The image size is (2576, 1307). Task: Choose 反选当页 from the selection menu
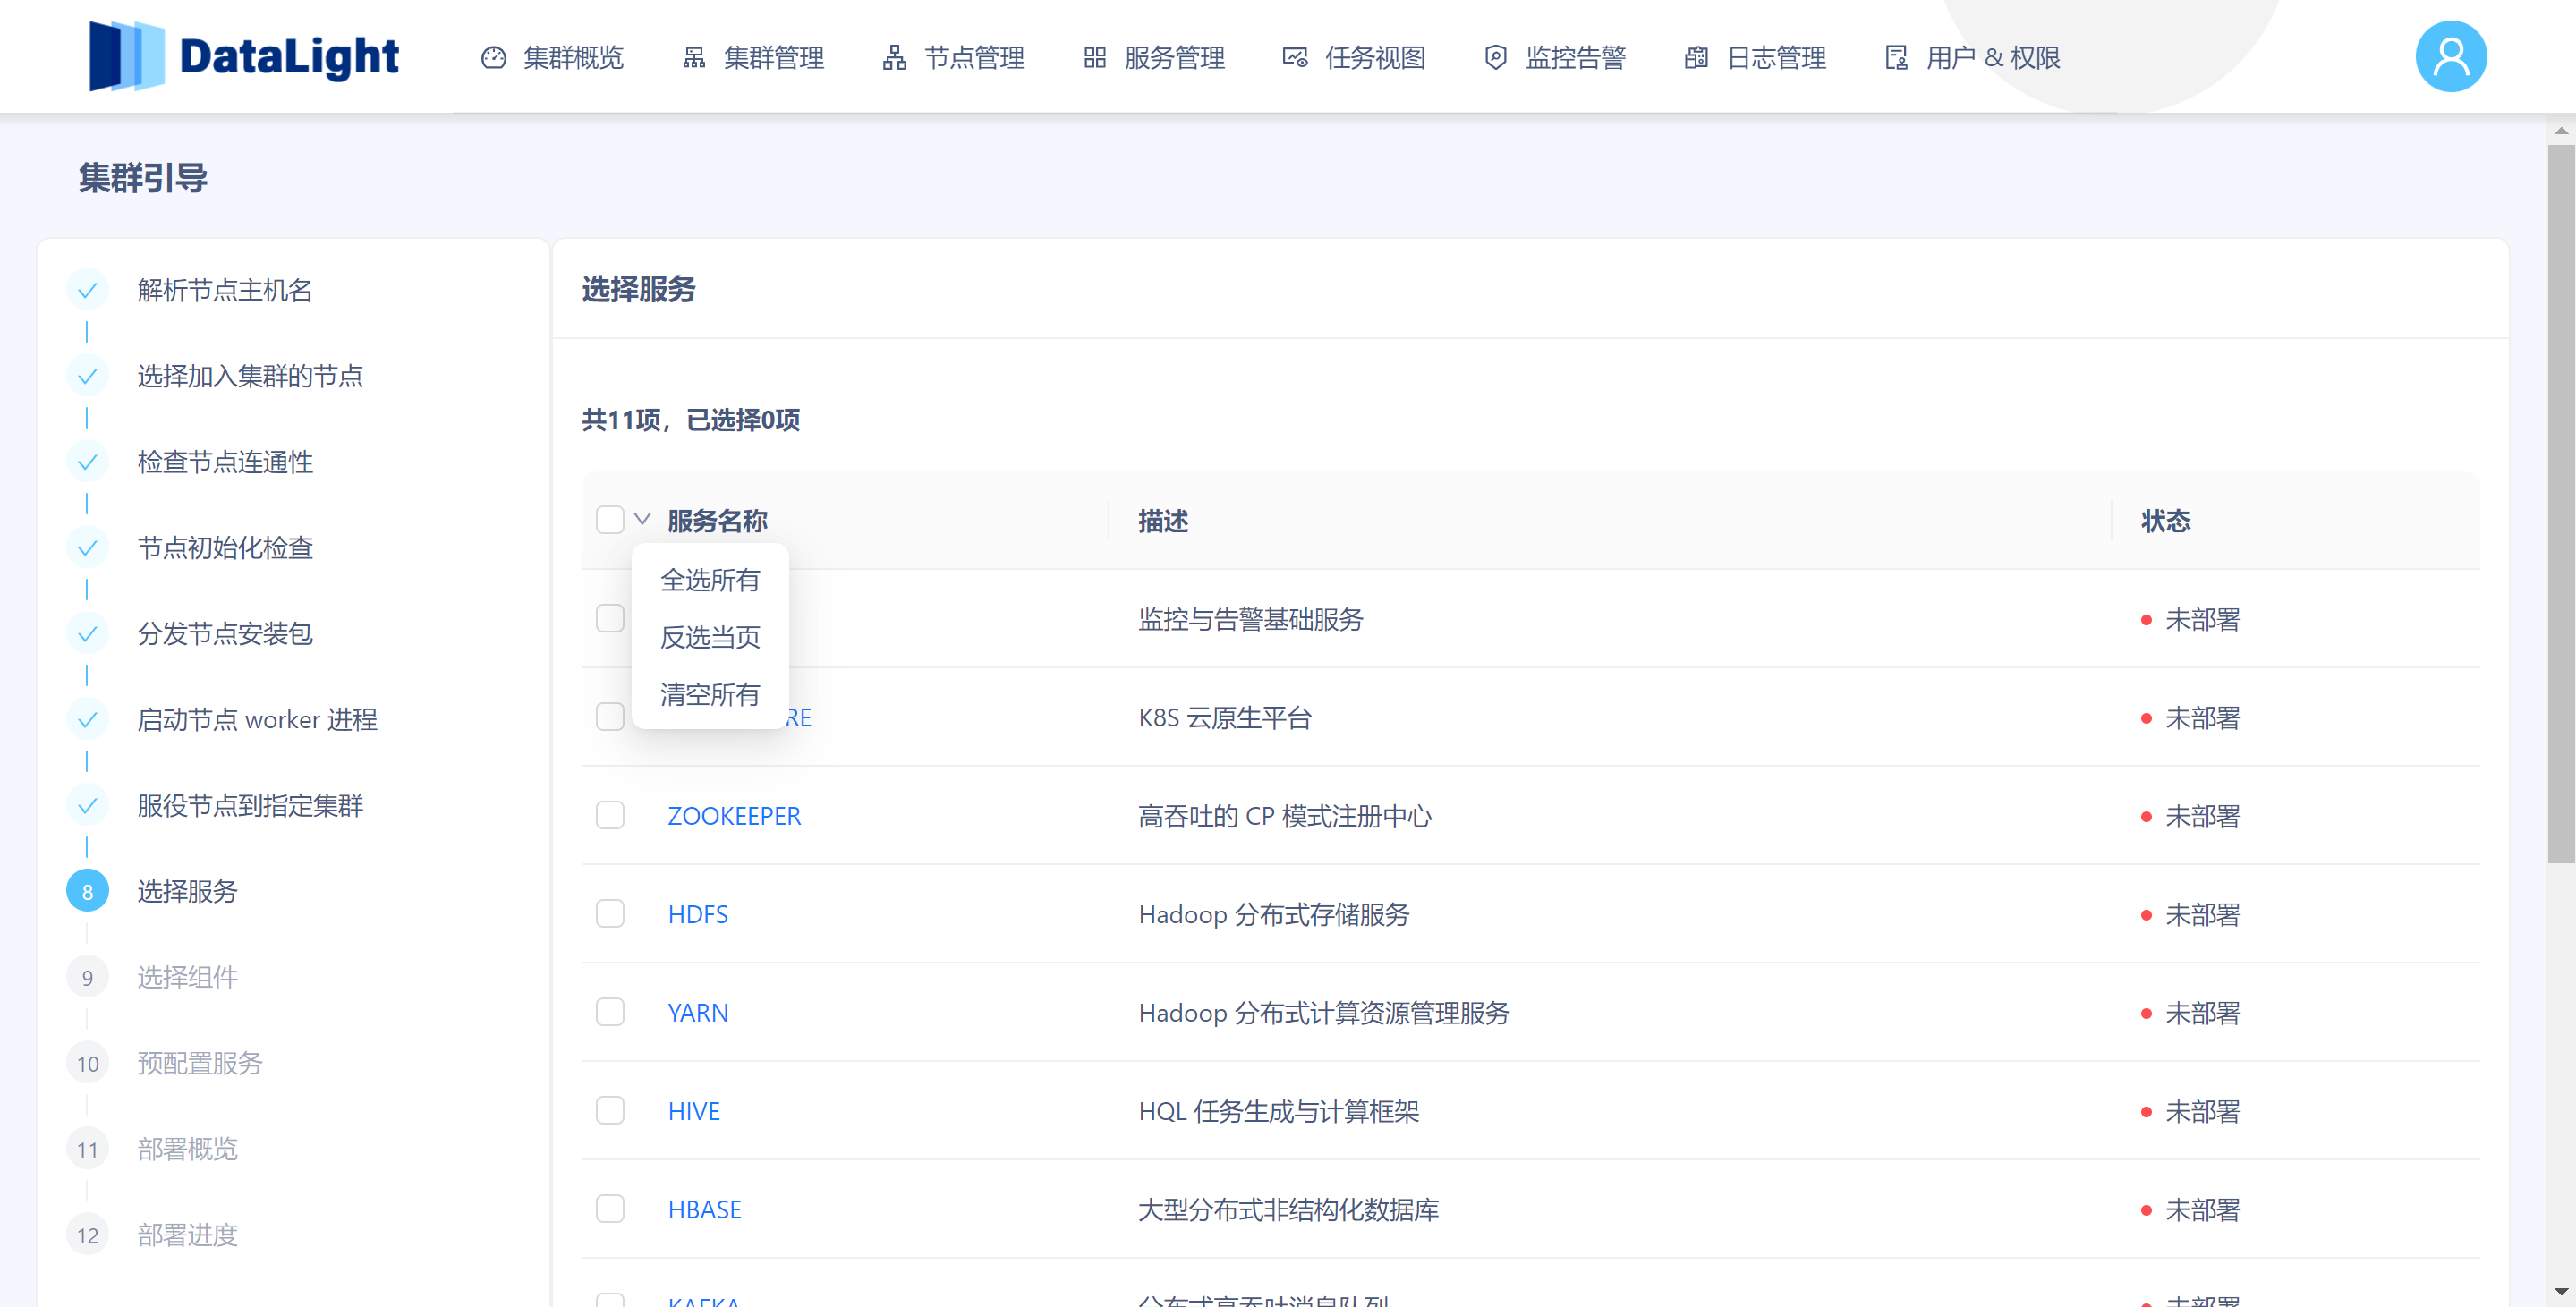coord(710,637)
